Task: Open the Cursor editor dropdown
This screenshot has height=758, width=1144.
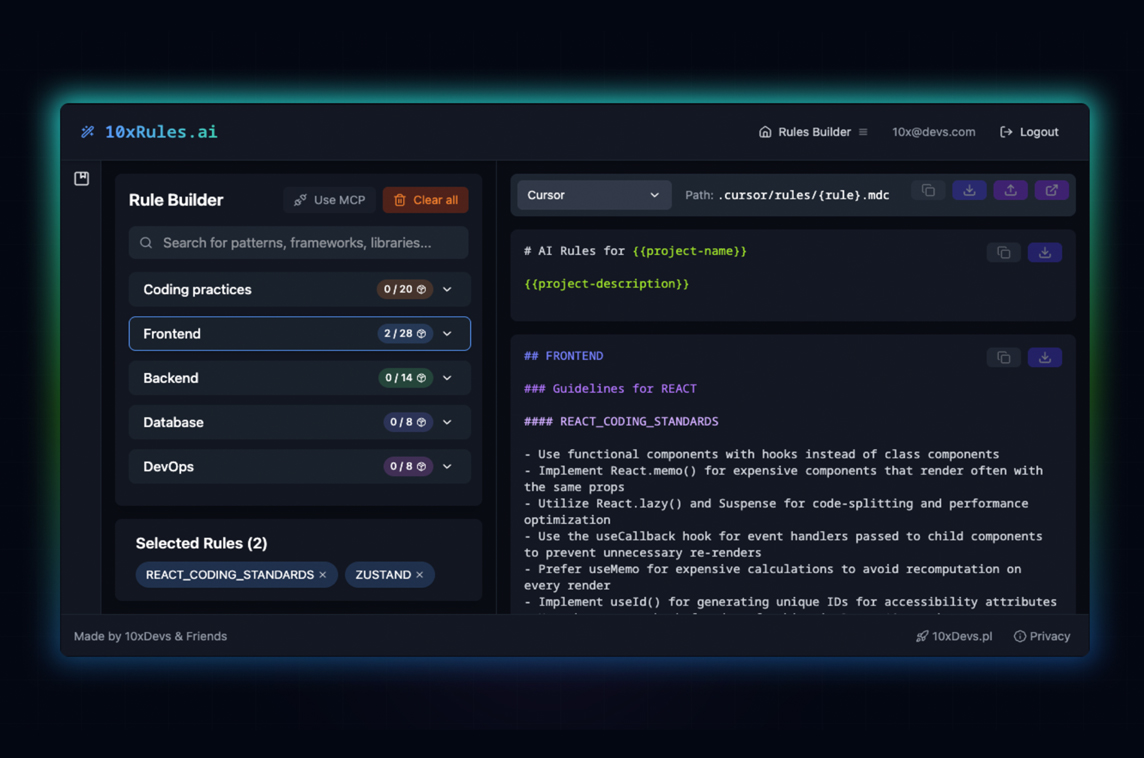Action: [593, 195]
